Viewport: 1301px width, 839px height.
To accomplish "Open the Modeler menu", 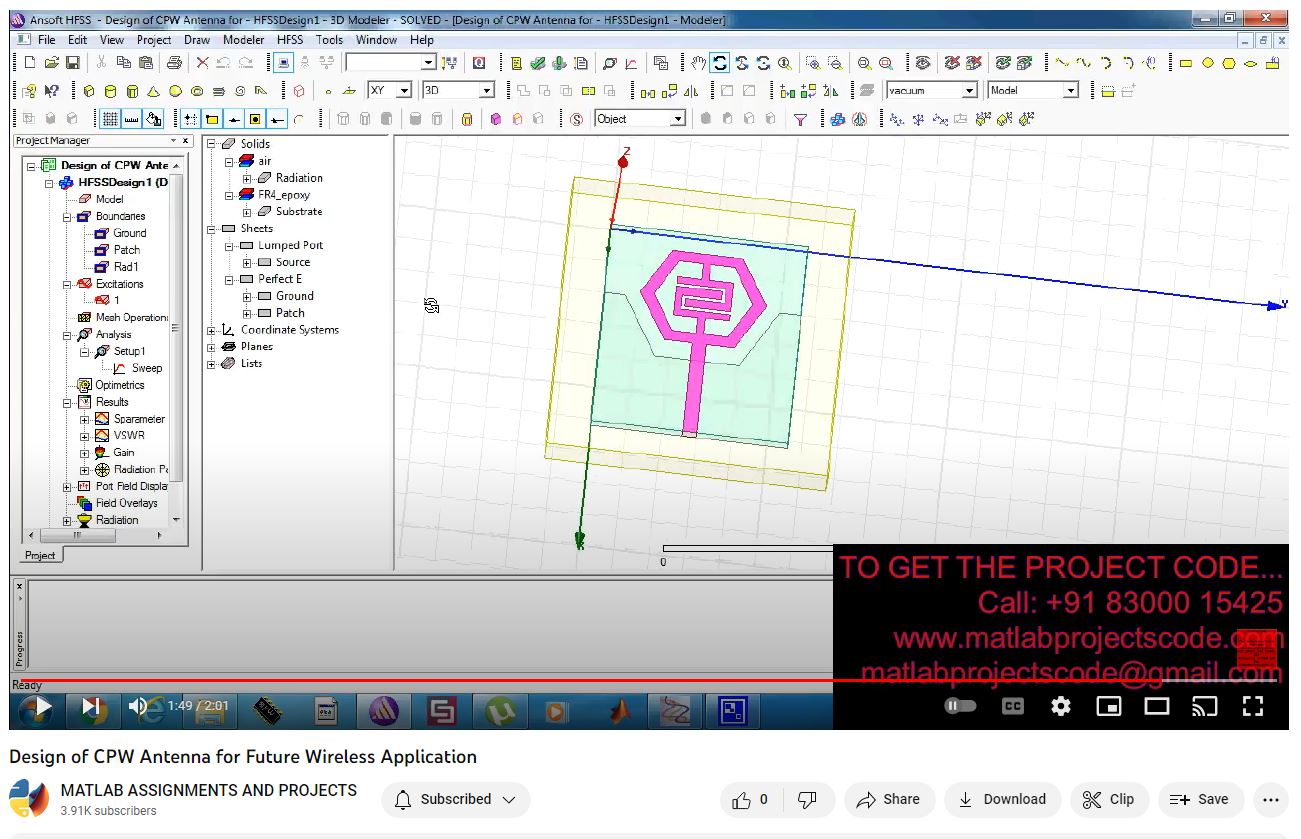I will (x=243, y=40).
